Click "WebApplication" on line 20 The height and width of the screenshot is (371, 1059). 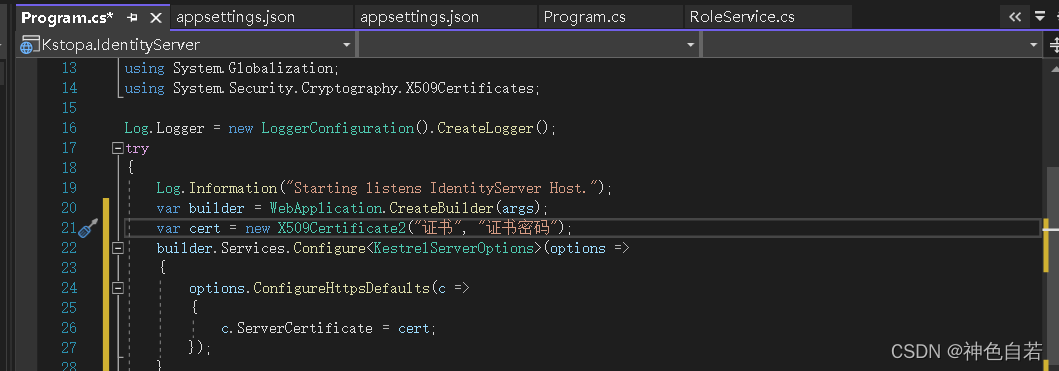[x=326, y=208]
